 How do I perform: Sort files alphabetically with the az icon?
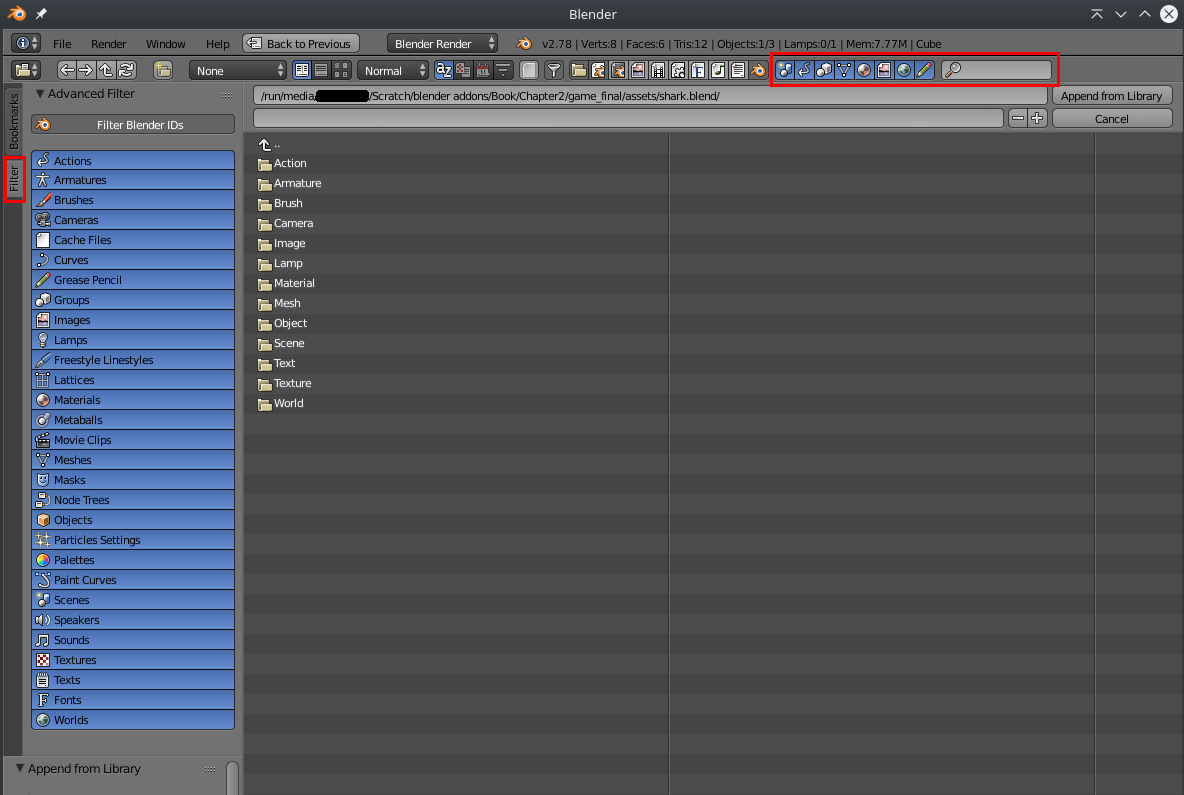click(443, 70)
